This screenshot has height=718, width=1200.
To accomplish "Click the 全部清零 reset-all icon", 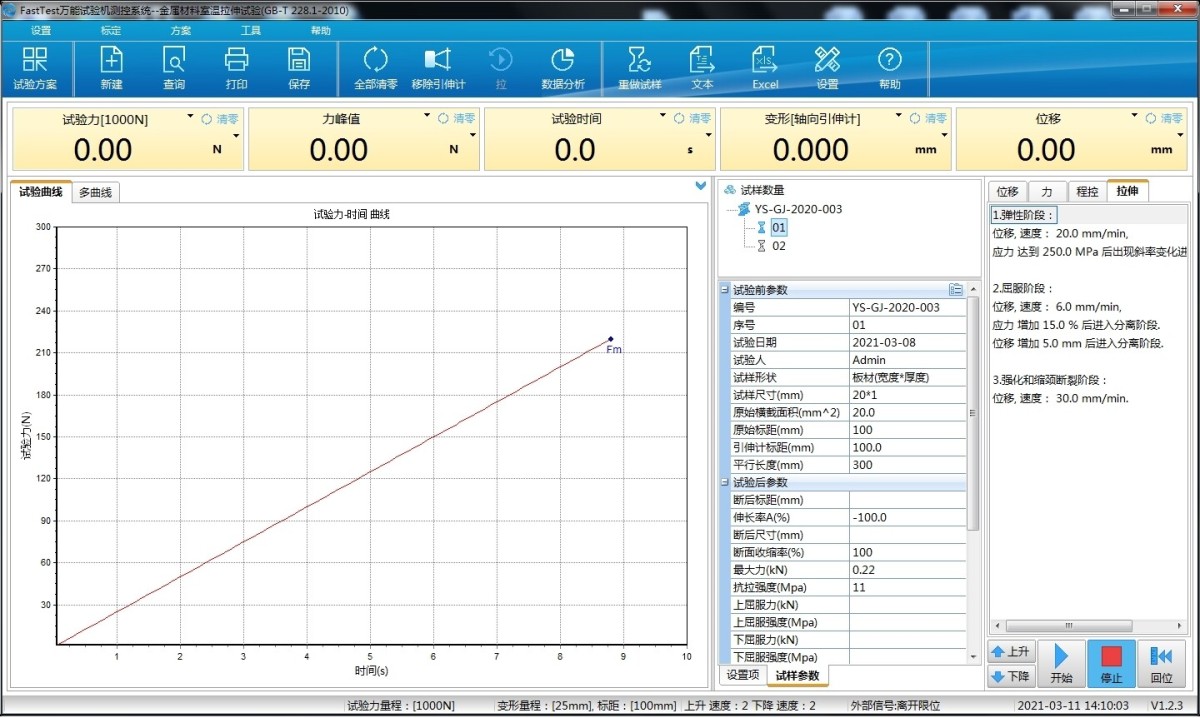I will 376,68.
